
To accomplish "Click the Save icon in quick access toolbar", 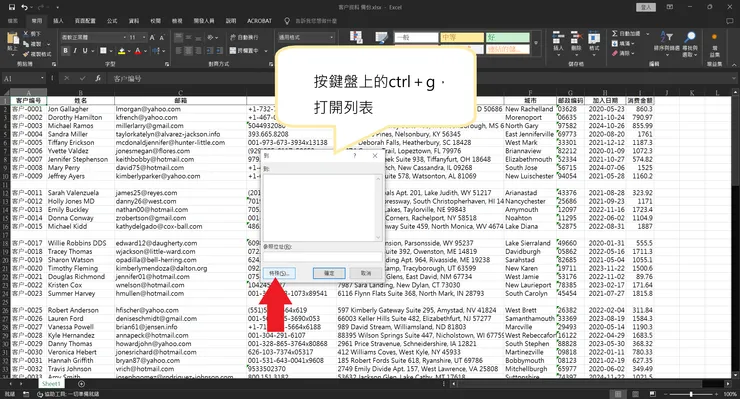I will 11,7.
